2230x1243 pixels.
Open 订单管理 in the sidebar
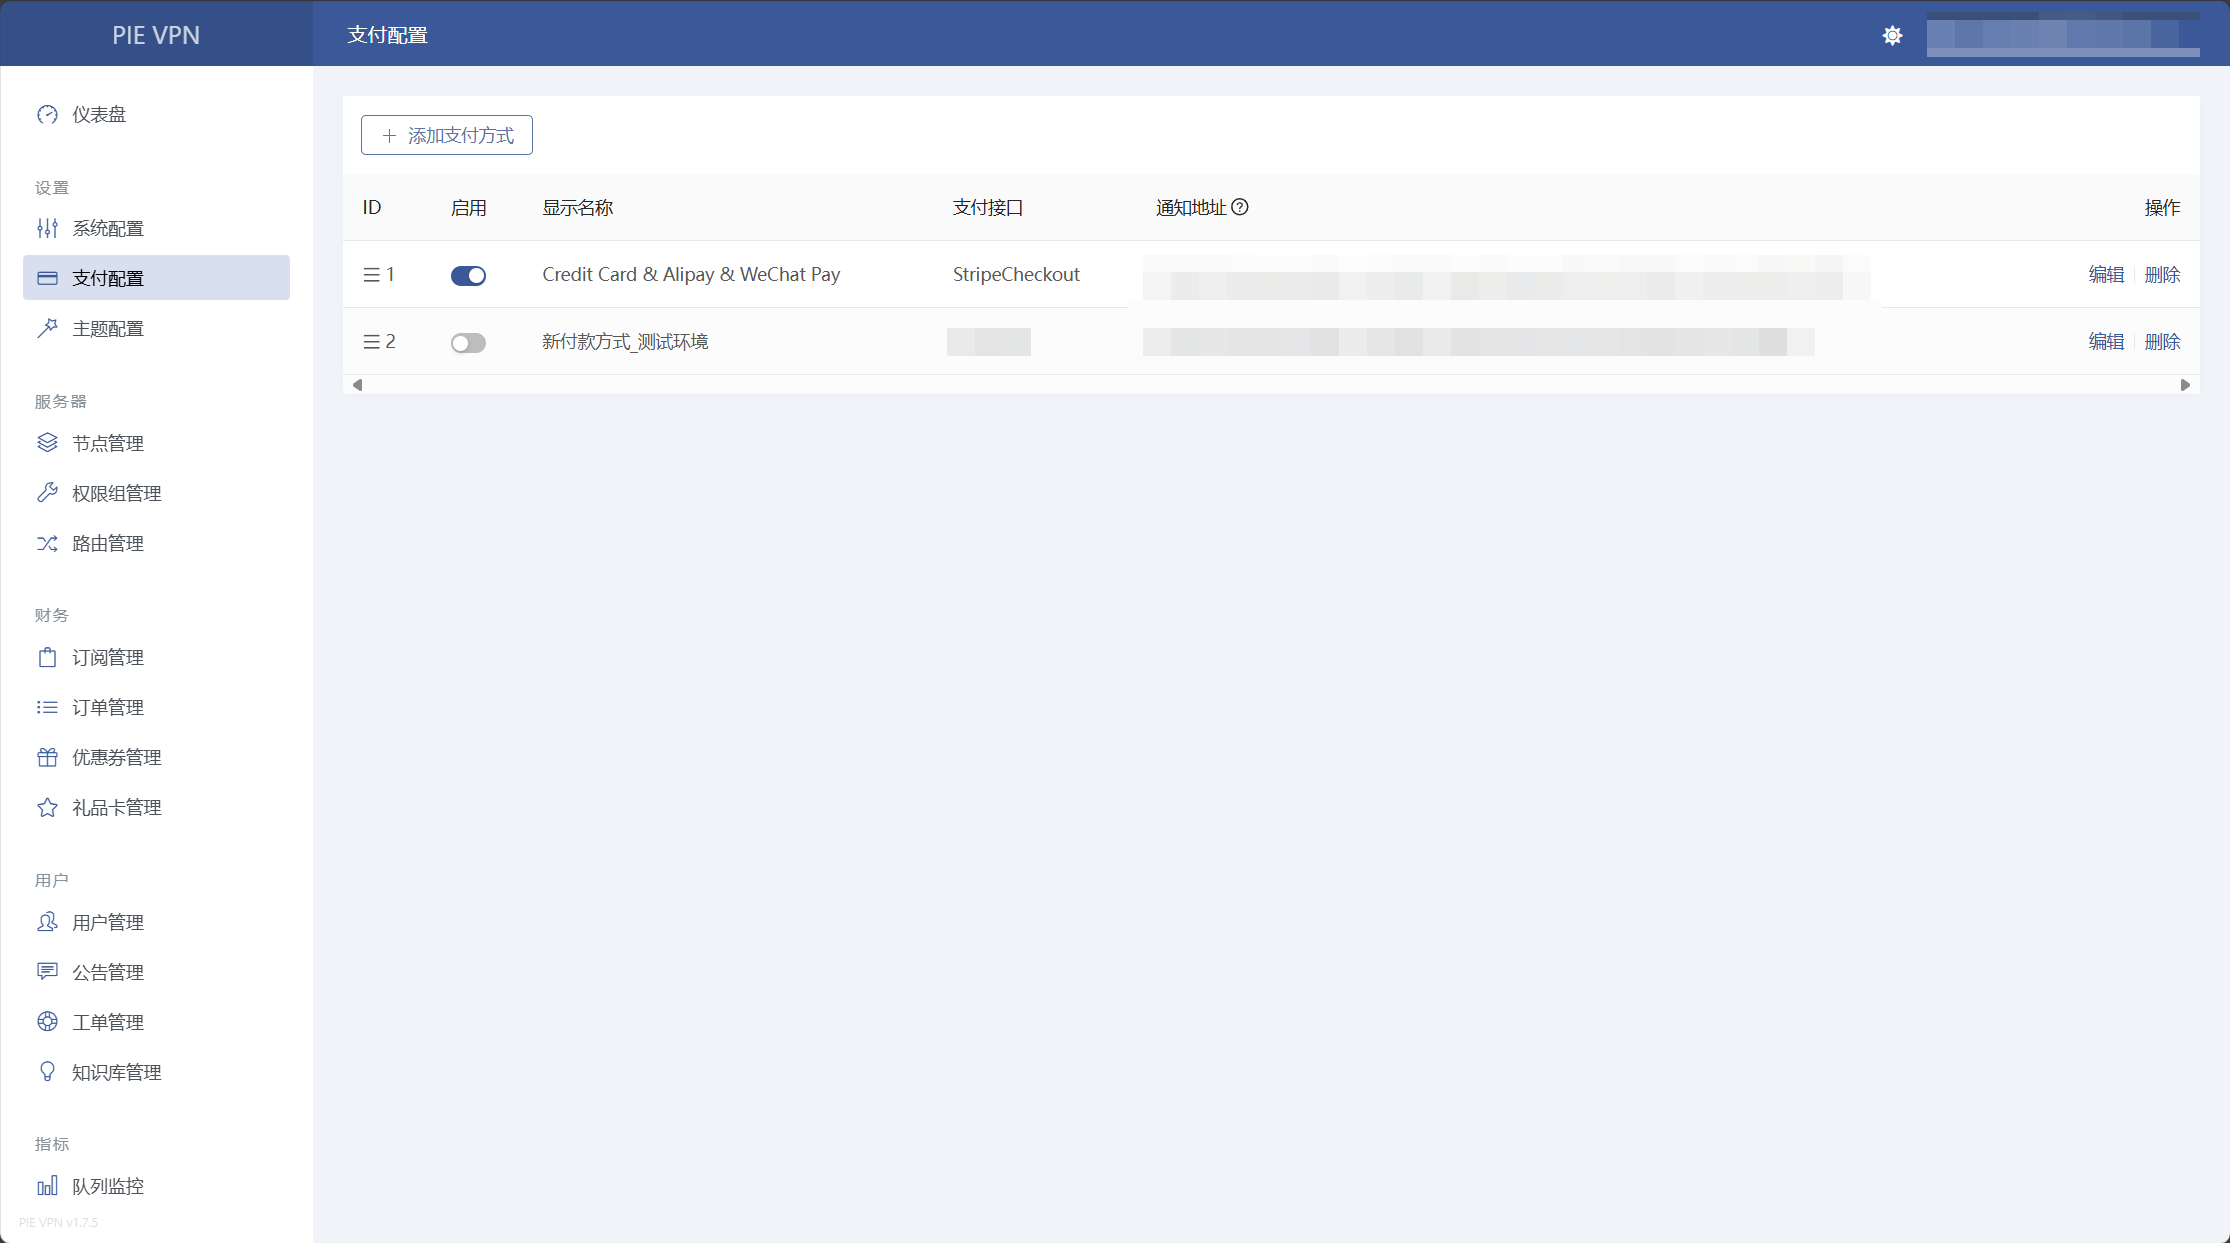[x=108, y=708]
